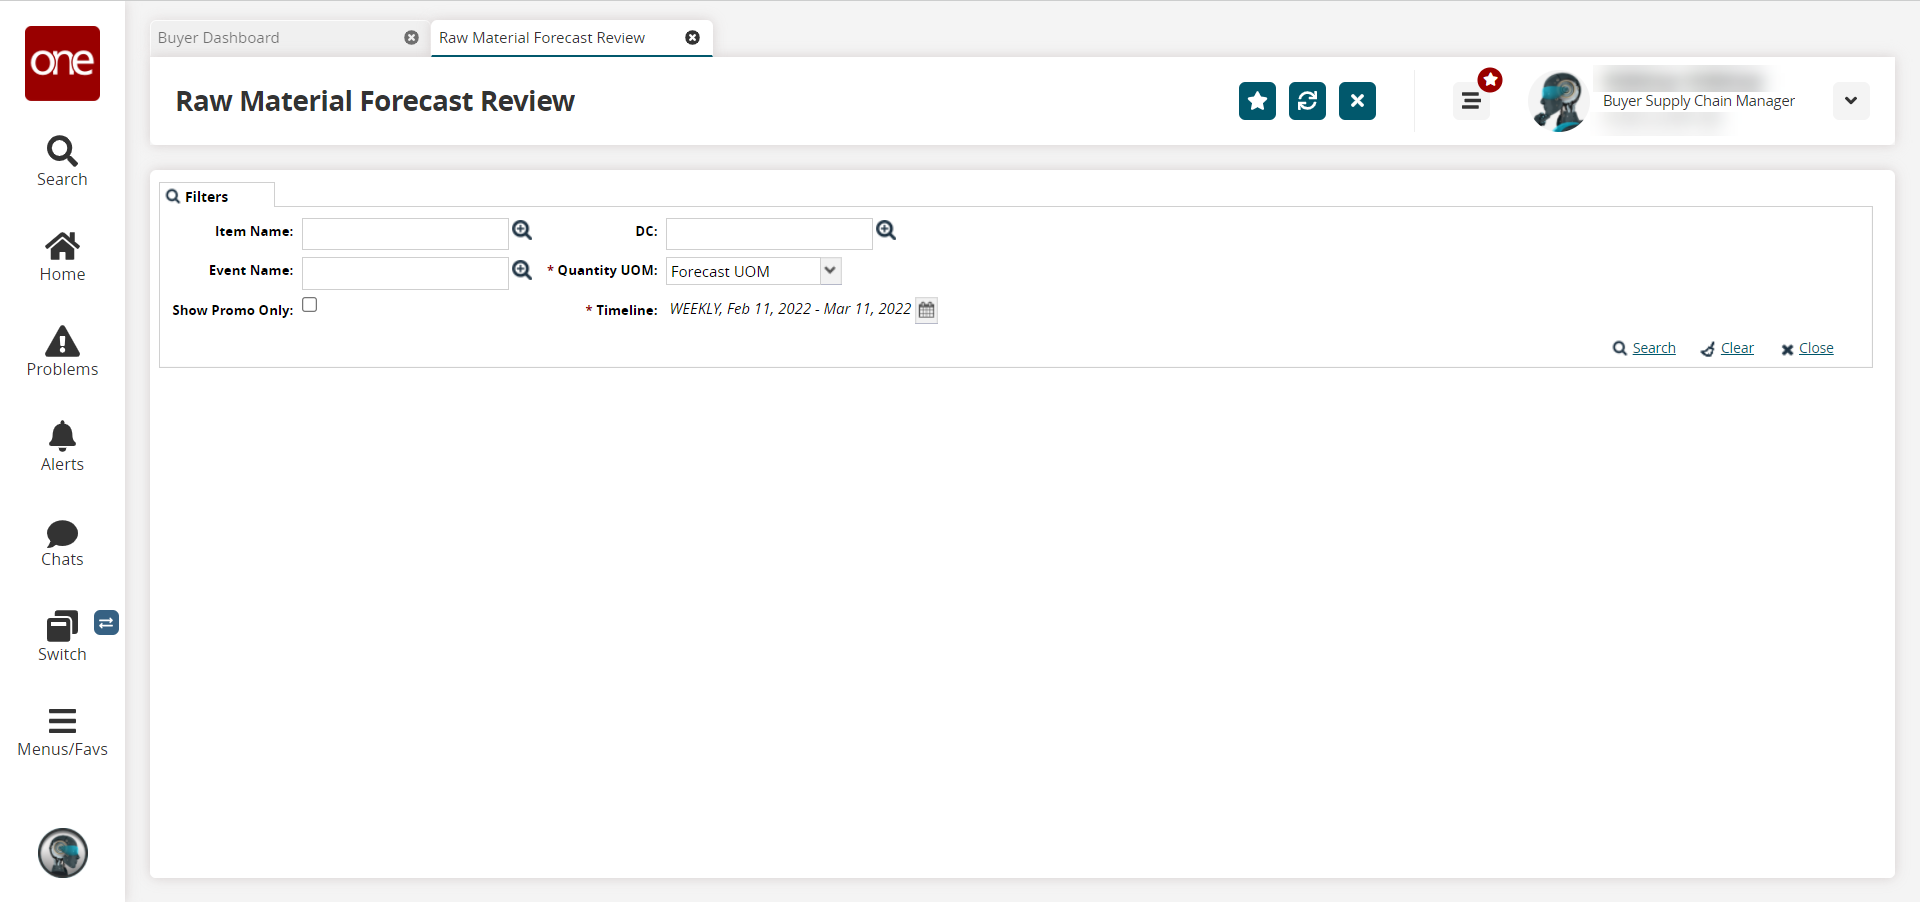Focus the Item Name input field
1920x902 pixels.
tap(405, 234)
